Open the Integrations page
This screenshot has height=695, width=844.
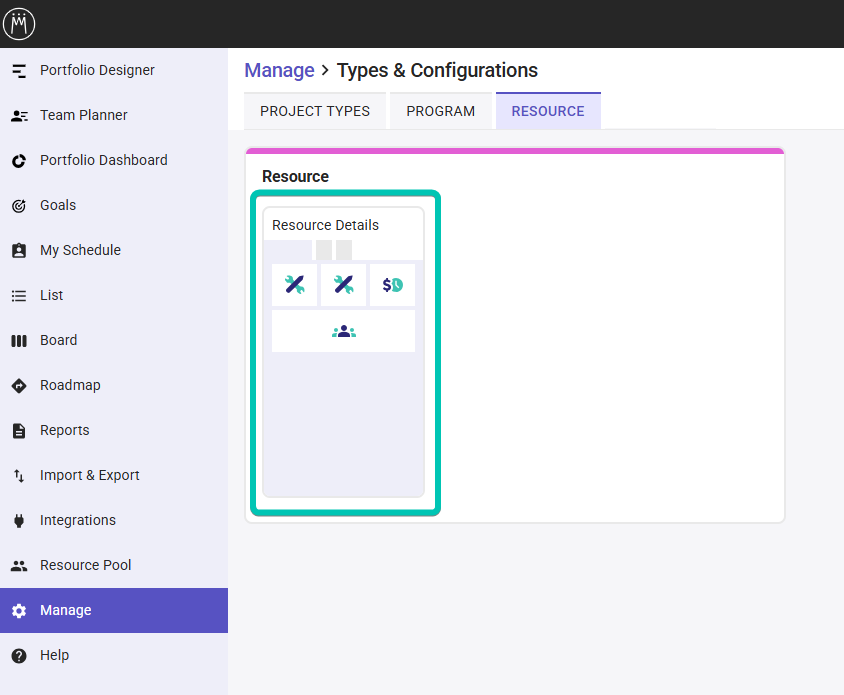coord(114,521)
